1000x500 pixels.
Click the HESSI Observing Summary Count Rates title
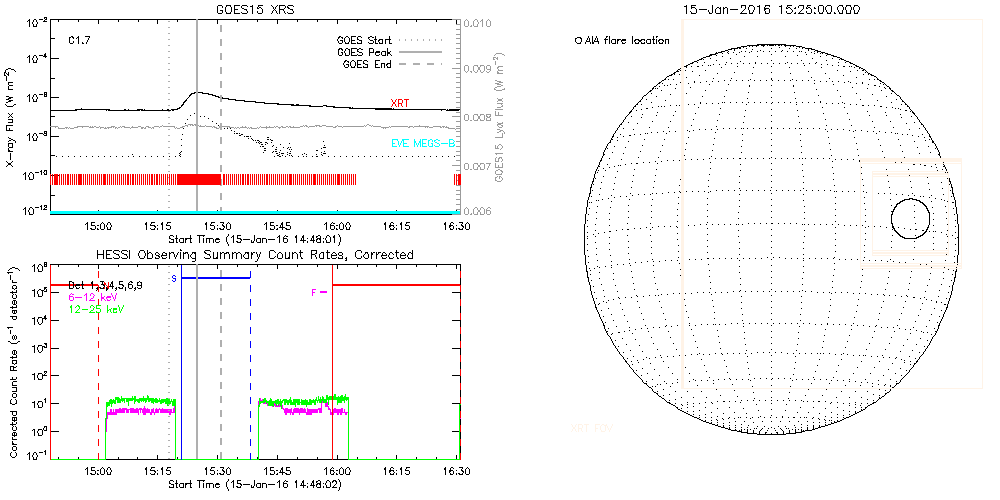point(255,255)
